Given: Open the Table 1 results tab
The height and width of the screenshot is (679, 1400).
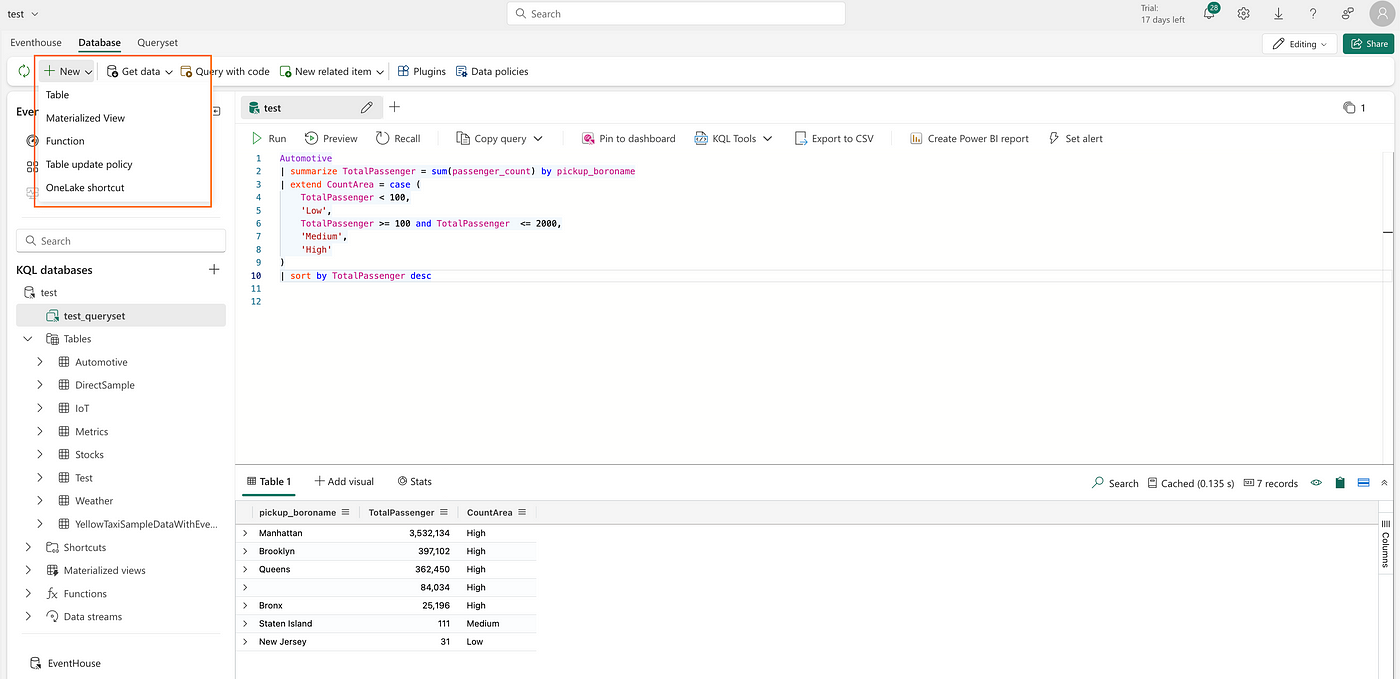Looking at the screenshot, I should point(269,482).
